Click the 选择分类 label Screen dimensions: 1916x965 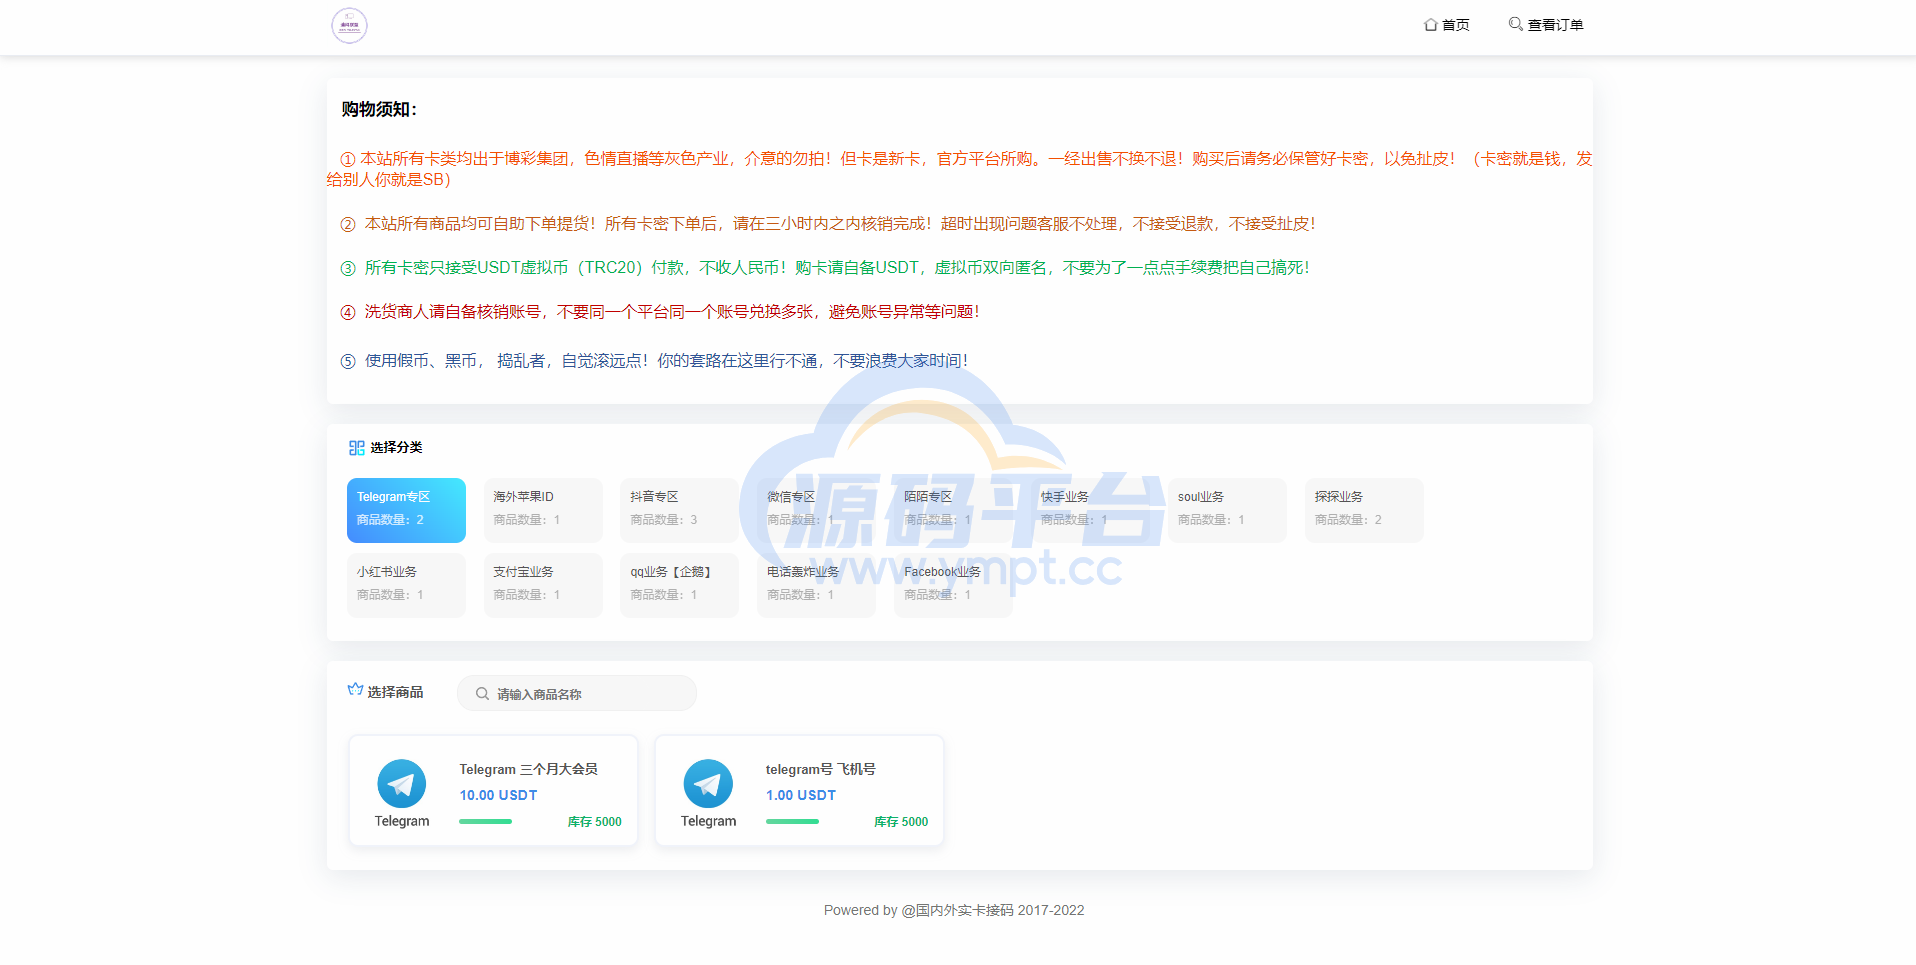point(396,447)
